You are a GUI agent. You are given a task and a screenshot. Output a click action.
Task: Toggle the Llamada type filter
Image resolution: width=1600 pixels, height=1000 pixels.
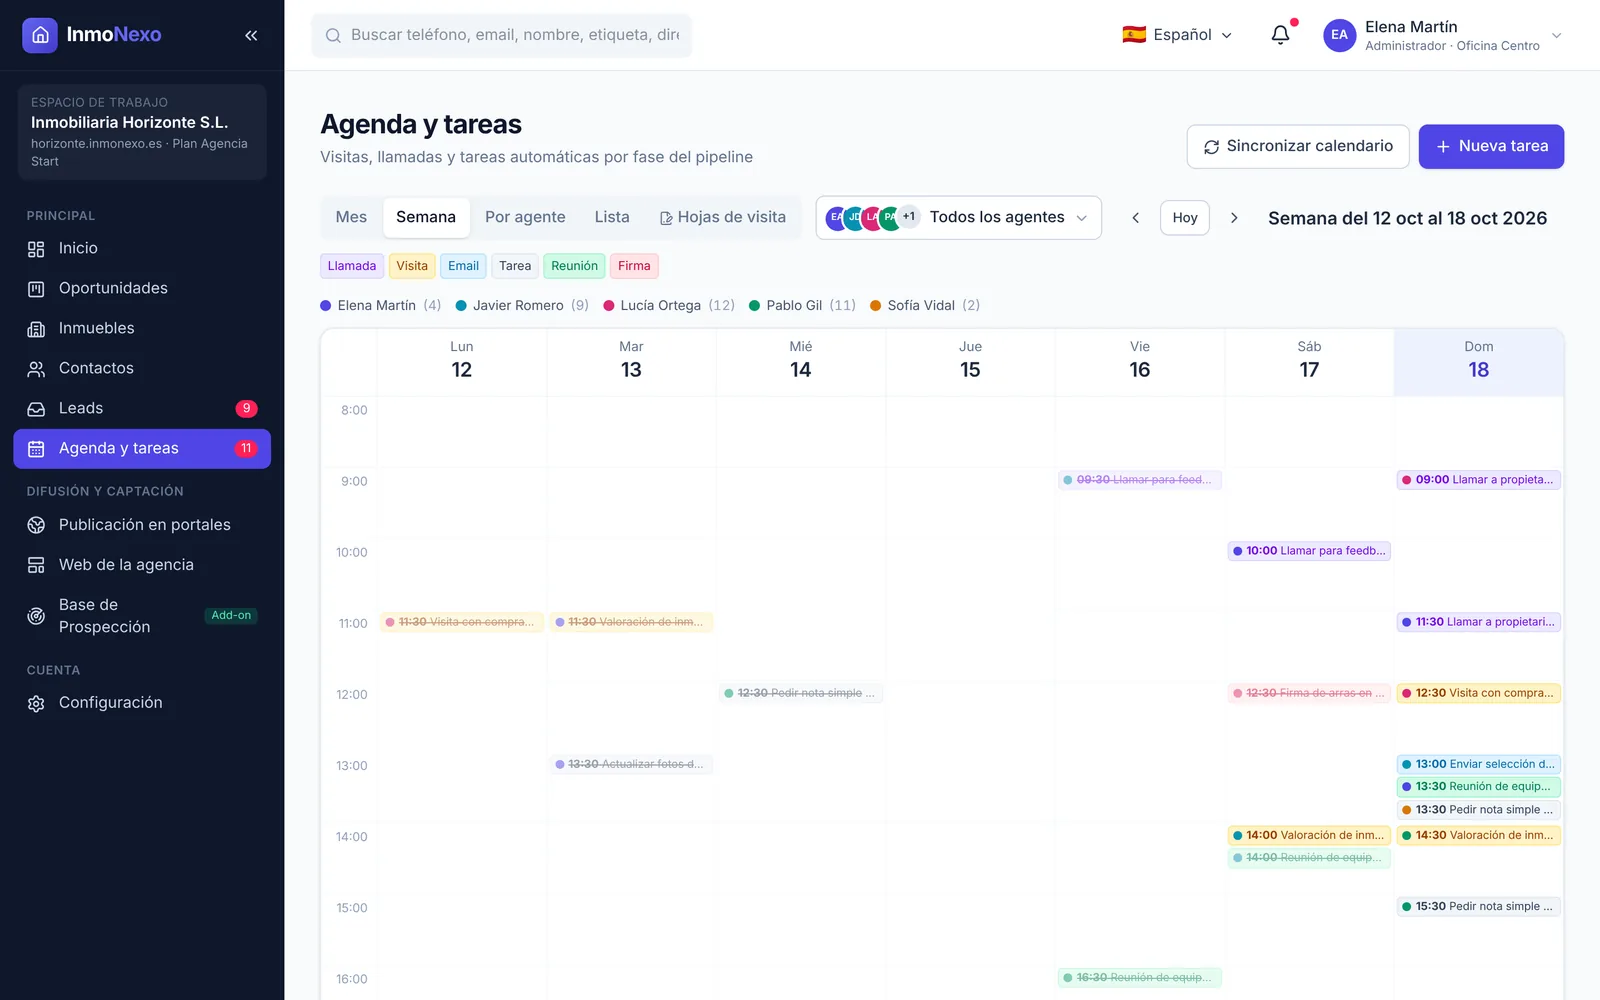click(x=352, y=266)
